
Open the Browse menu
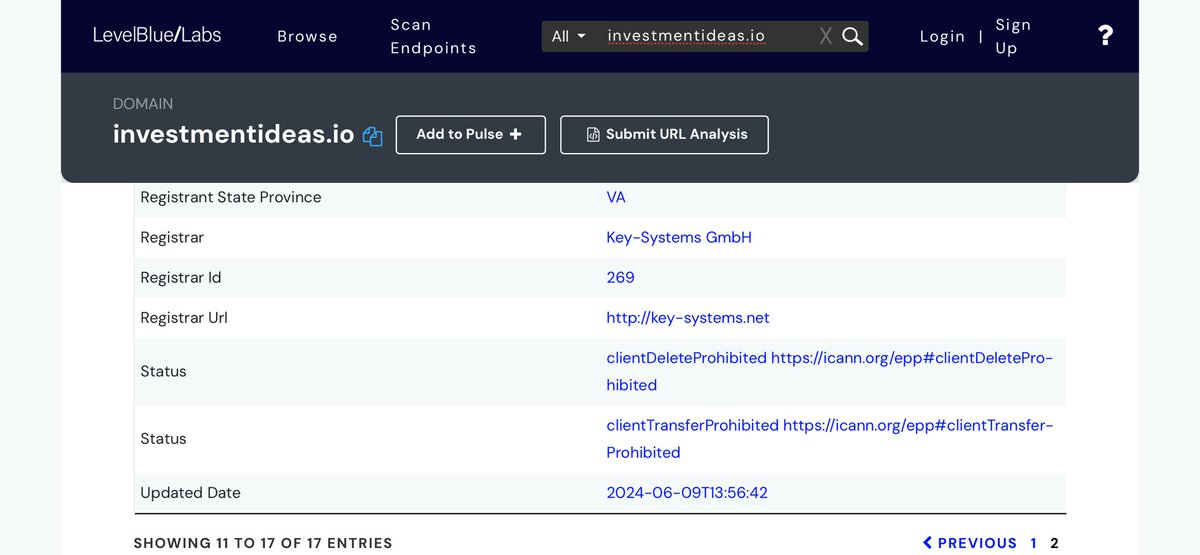307,37
